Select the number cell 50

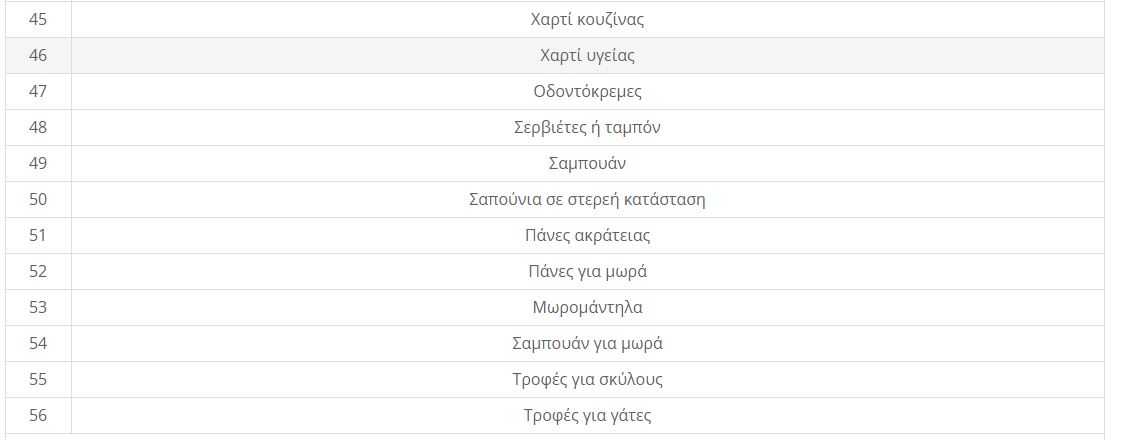tap(38, 200)
